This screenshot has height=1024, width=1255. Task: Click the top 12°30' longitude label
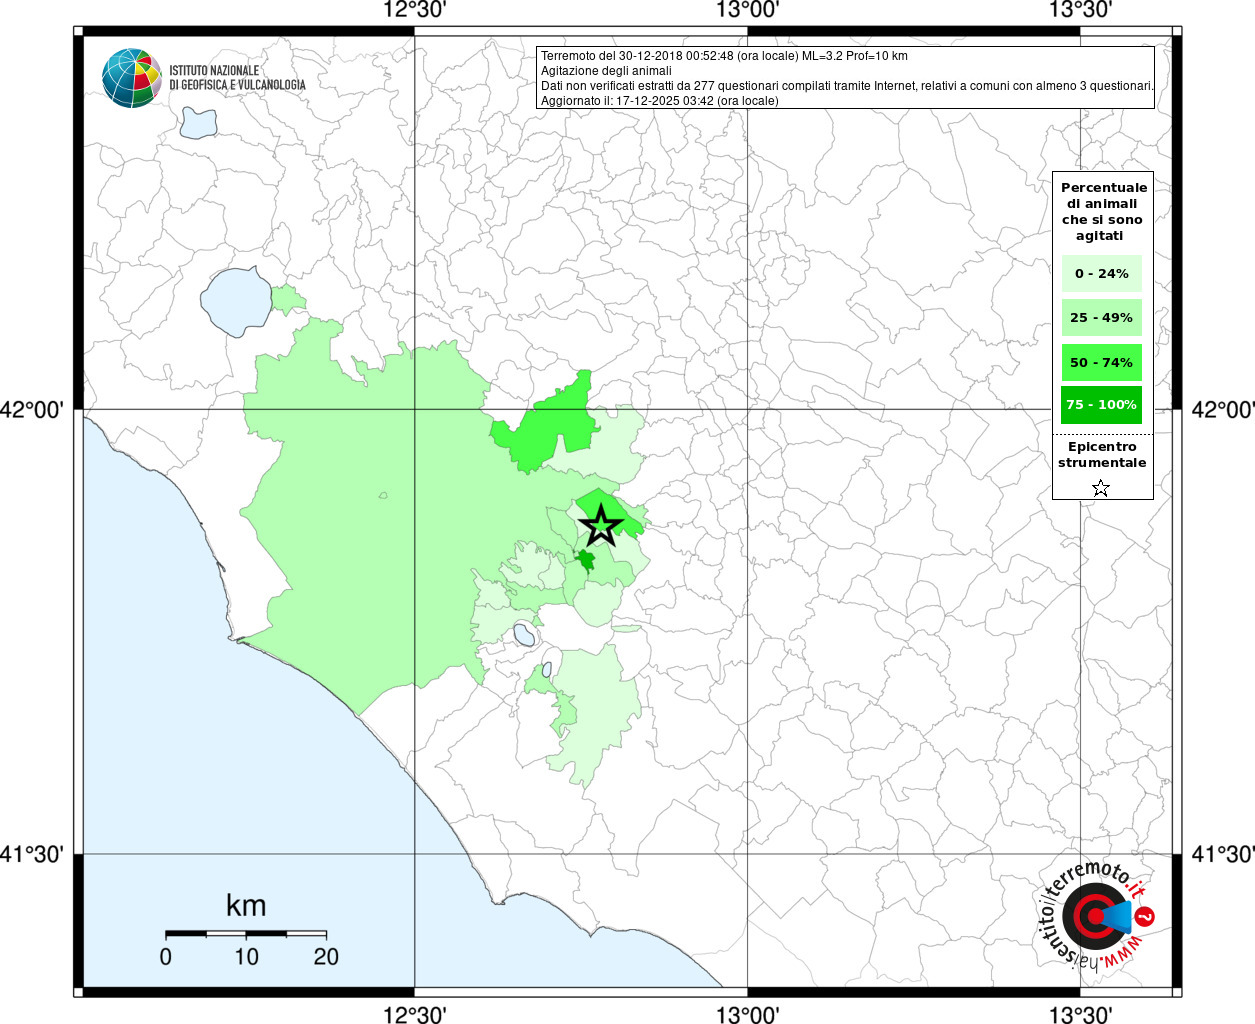pos(414,11)
